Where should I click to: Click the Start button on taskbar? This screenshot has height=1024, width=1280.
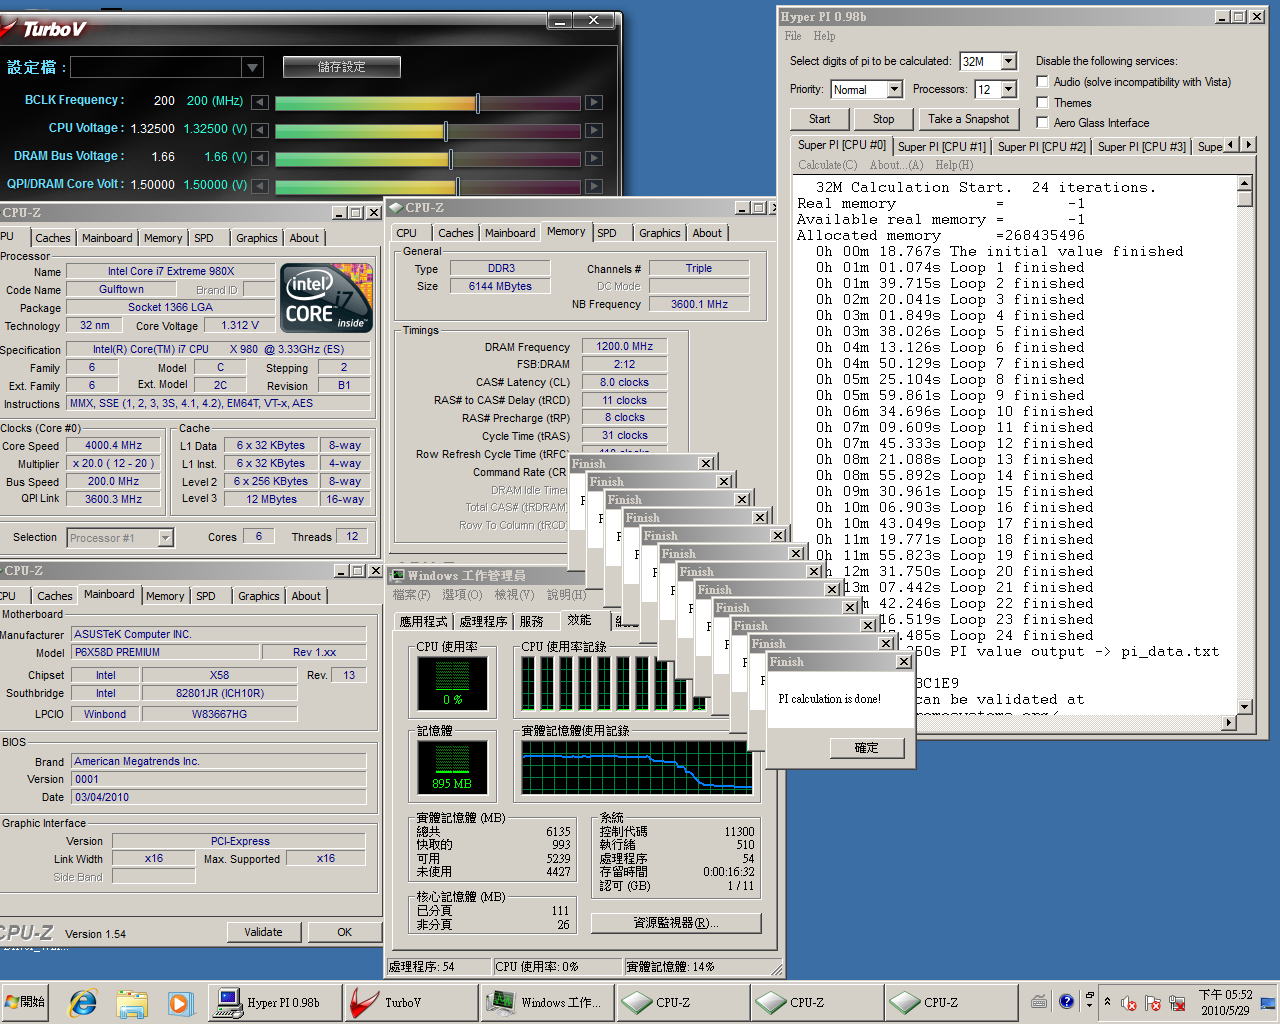(26, 1002)
